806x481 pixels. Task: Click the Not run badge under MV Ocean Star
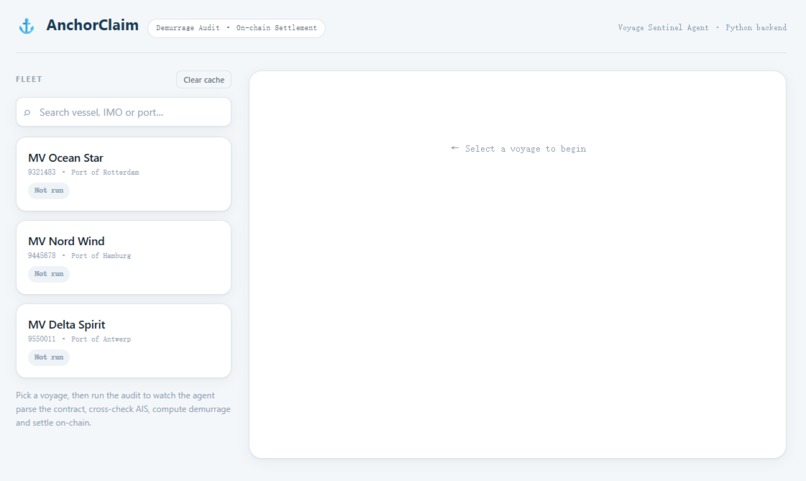tap(49, 190)
